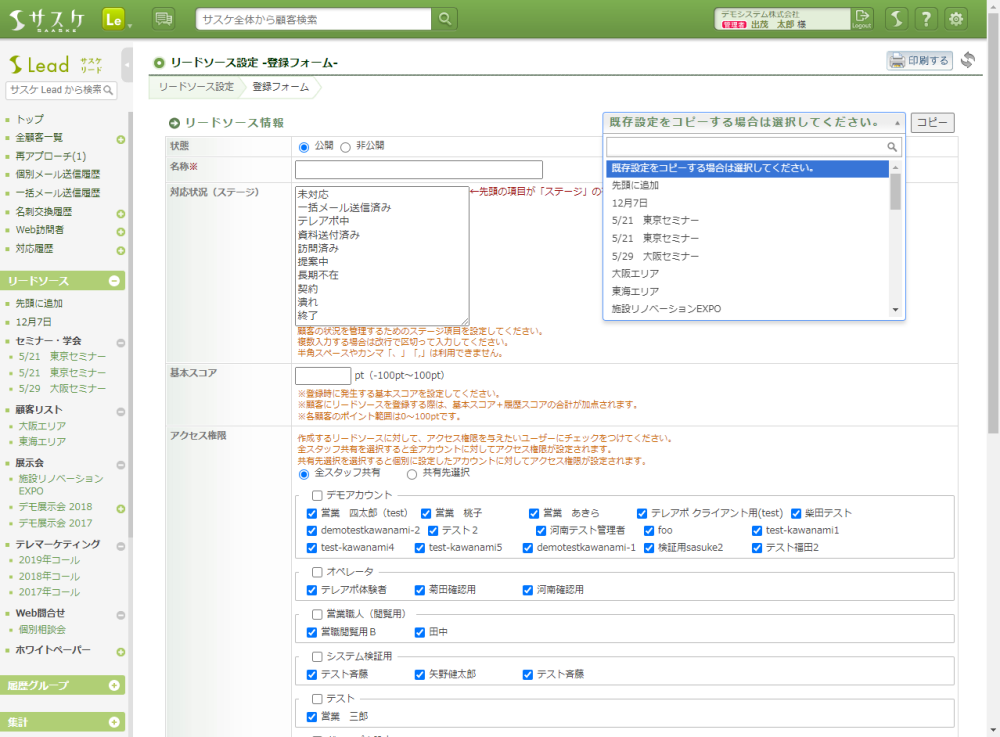Image resolution: width=1000 pixels, height=737 pixels.
Task: Select the 共有先選択 radio option
Action: (412, 474)
